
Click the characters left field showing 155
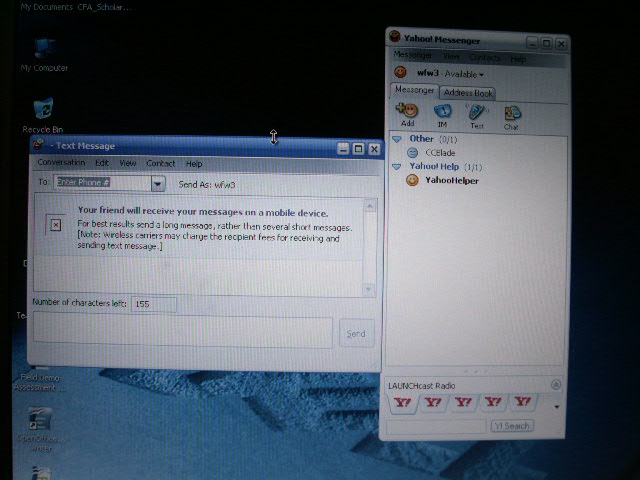coord(153,304)
